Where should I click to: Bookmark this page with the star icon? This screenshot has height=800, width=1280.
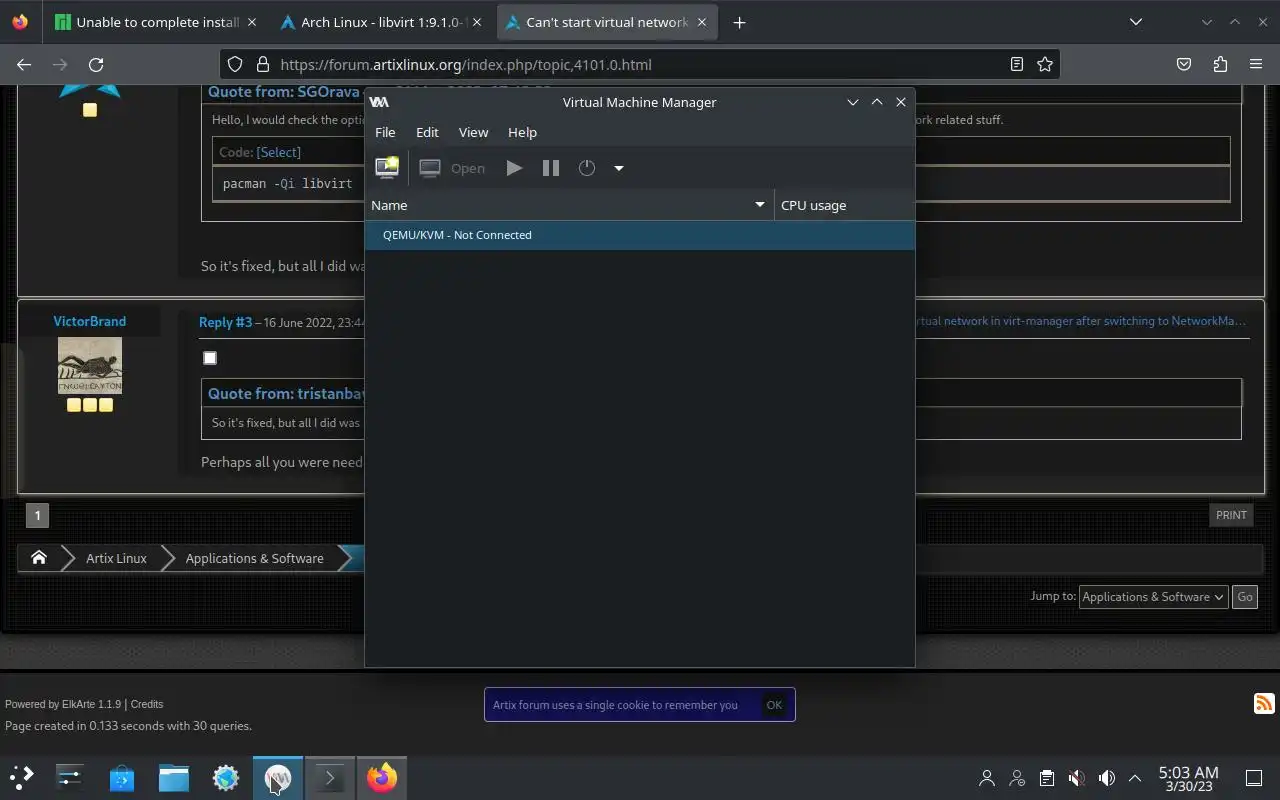[1045, 64]
